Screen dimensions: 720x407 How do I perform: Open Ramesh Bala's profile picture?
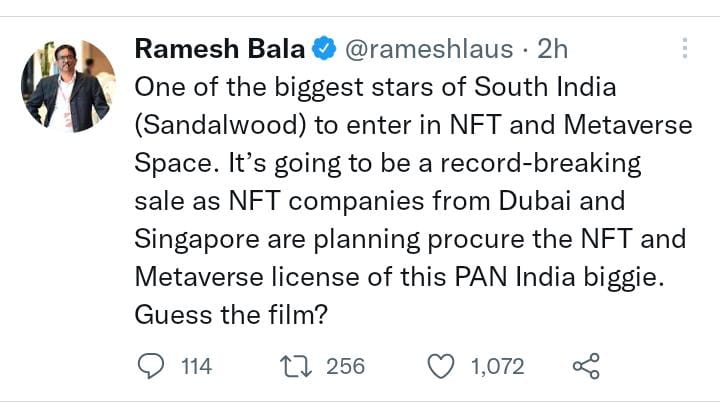69,87
